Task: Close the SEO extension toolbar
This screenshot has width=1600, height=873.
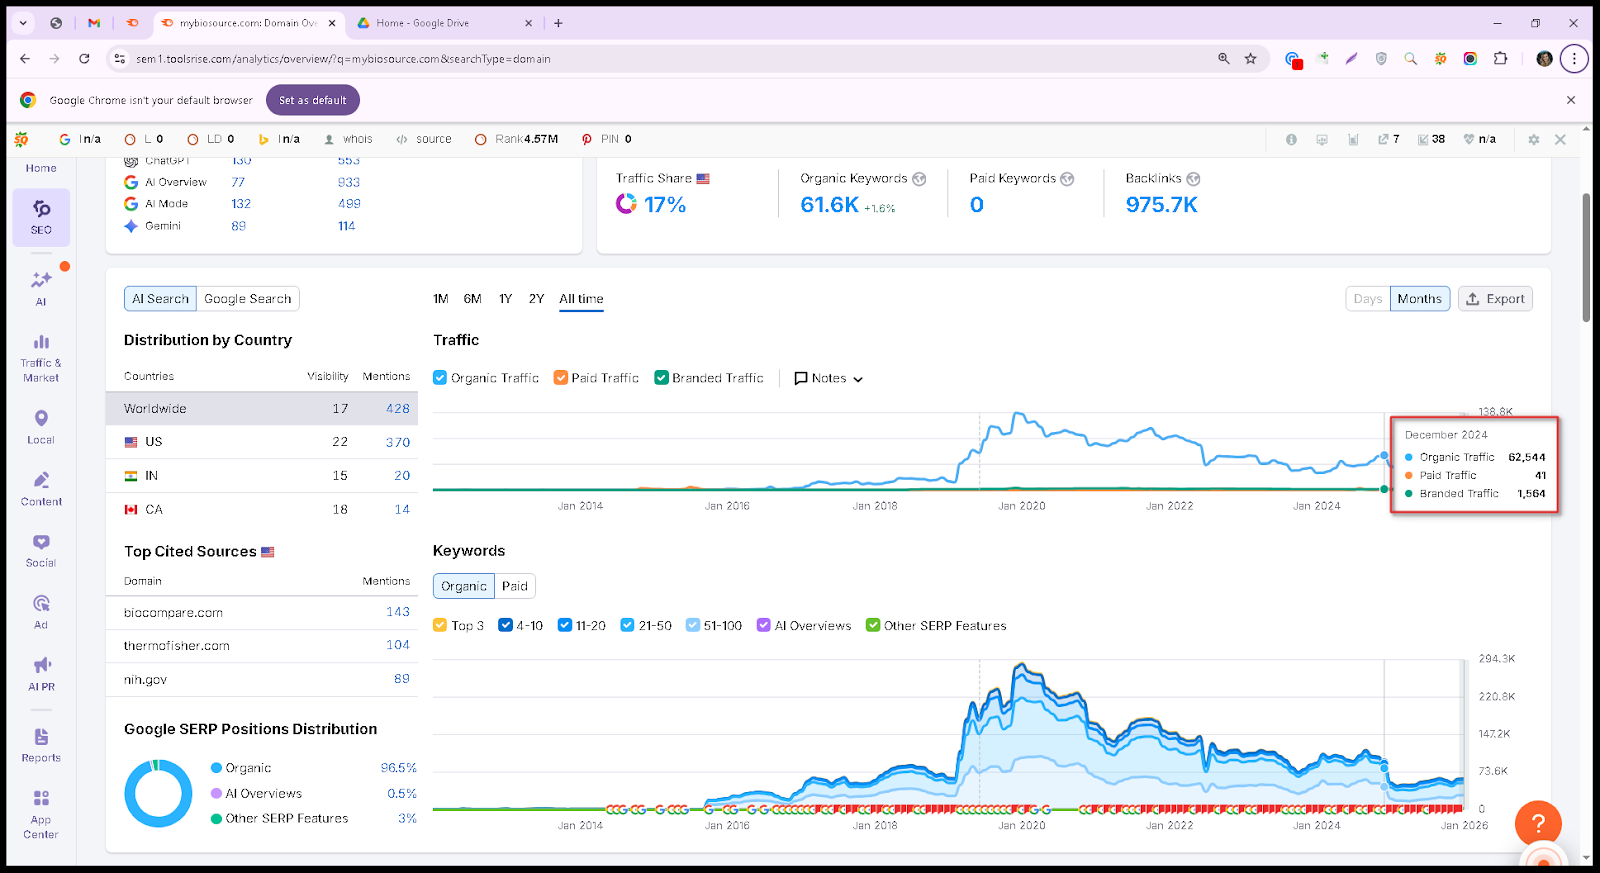Action: tap(1560, 140)
